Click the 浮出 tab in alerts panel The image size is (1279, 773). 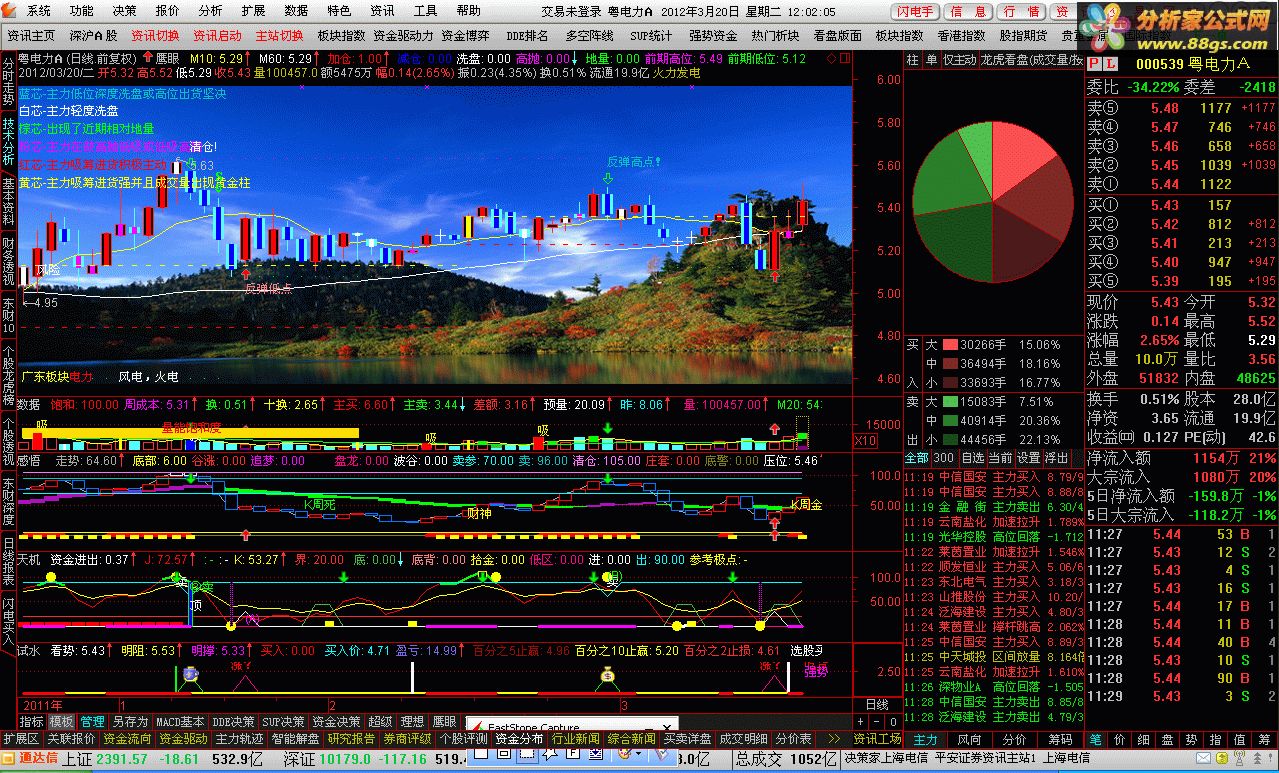(1057, 458)
